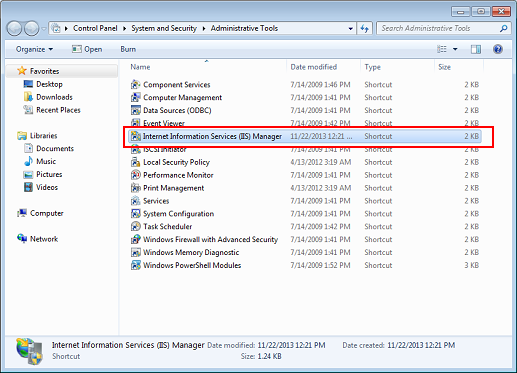
Task: Click the search magnifier icon
Action: tap(504, 28)
